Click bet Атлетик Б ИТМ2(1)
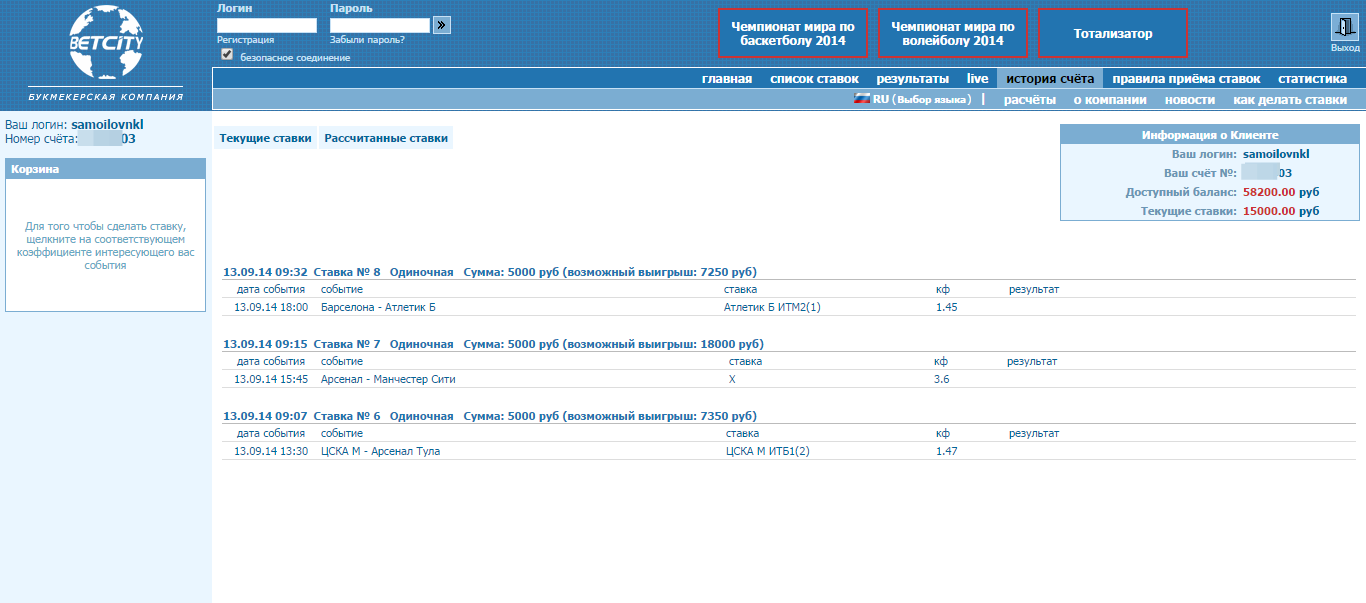The image size is (1366, 603). click(772, 307)
